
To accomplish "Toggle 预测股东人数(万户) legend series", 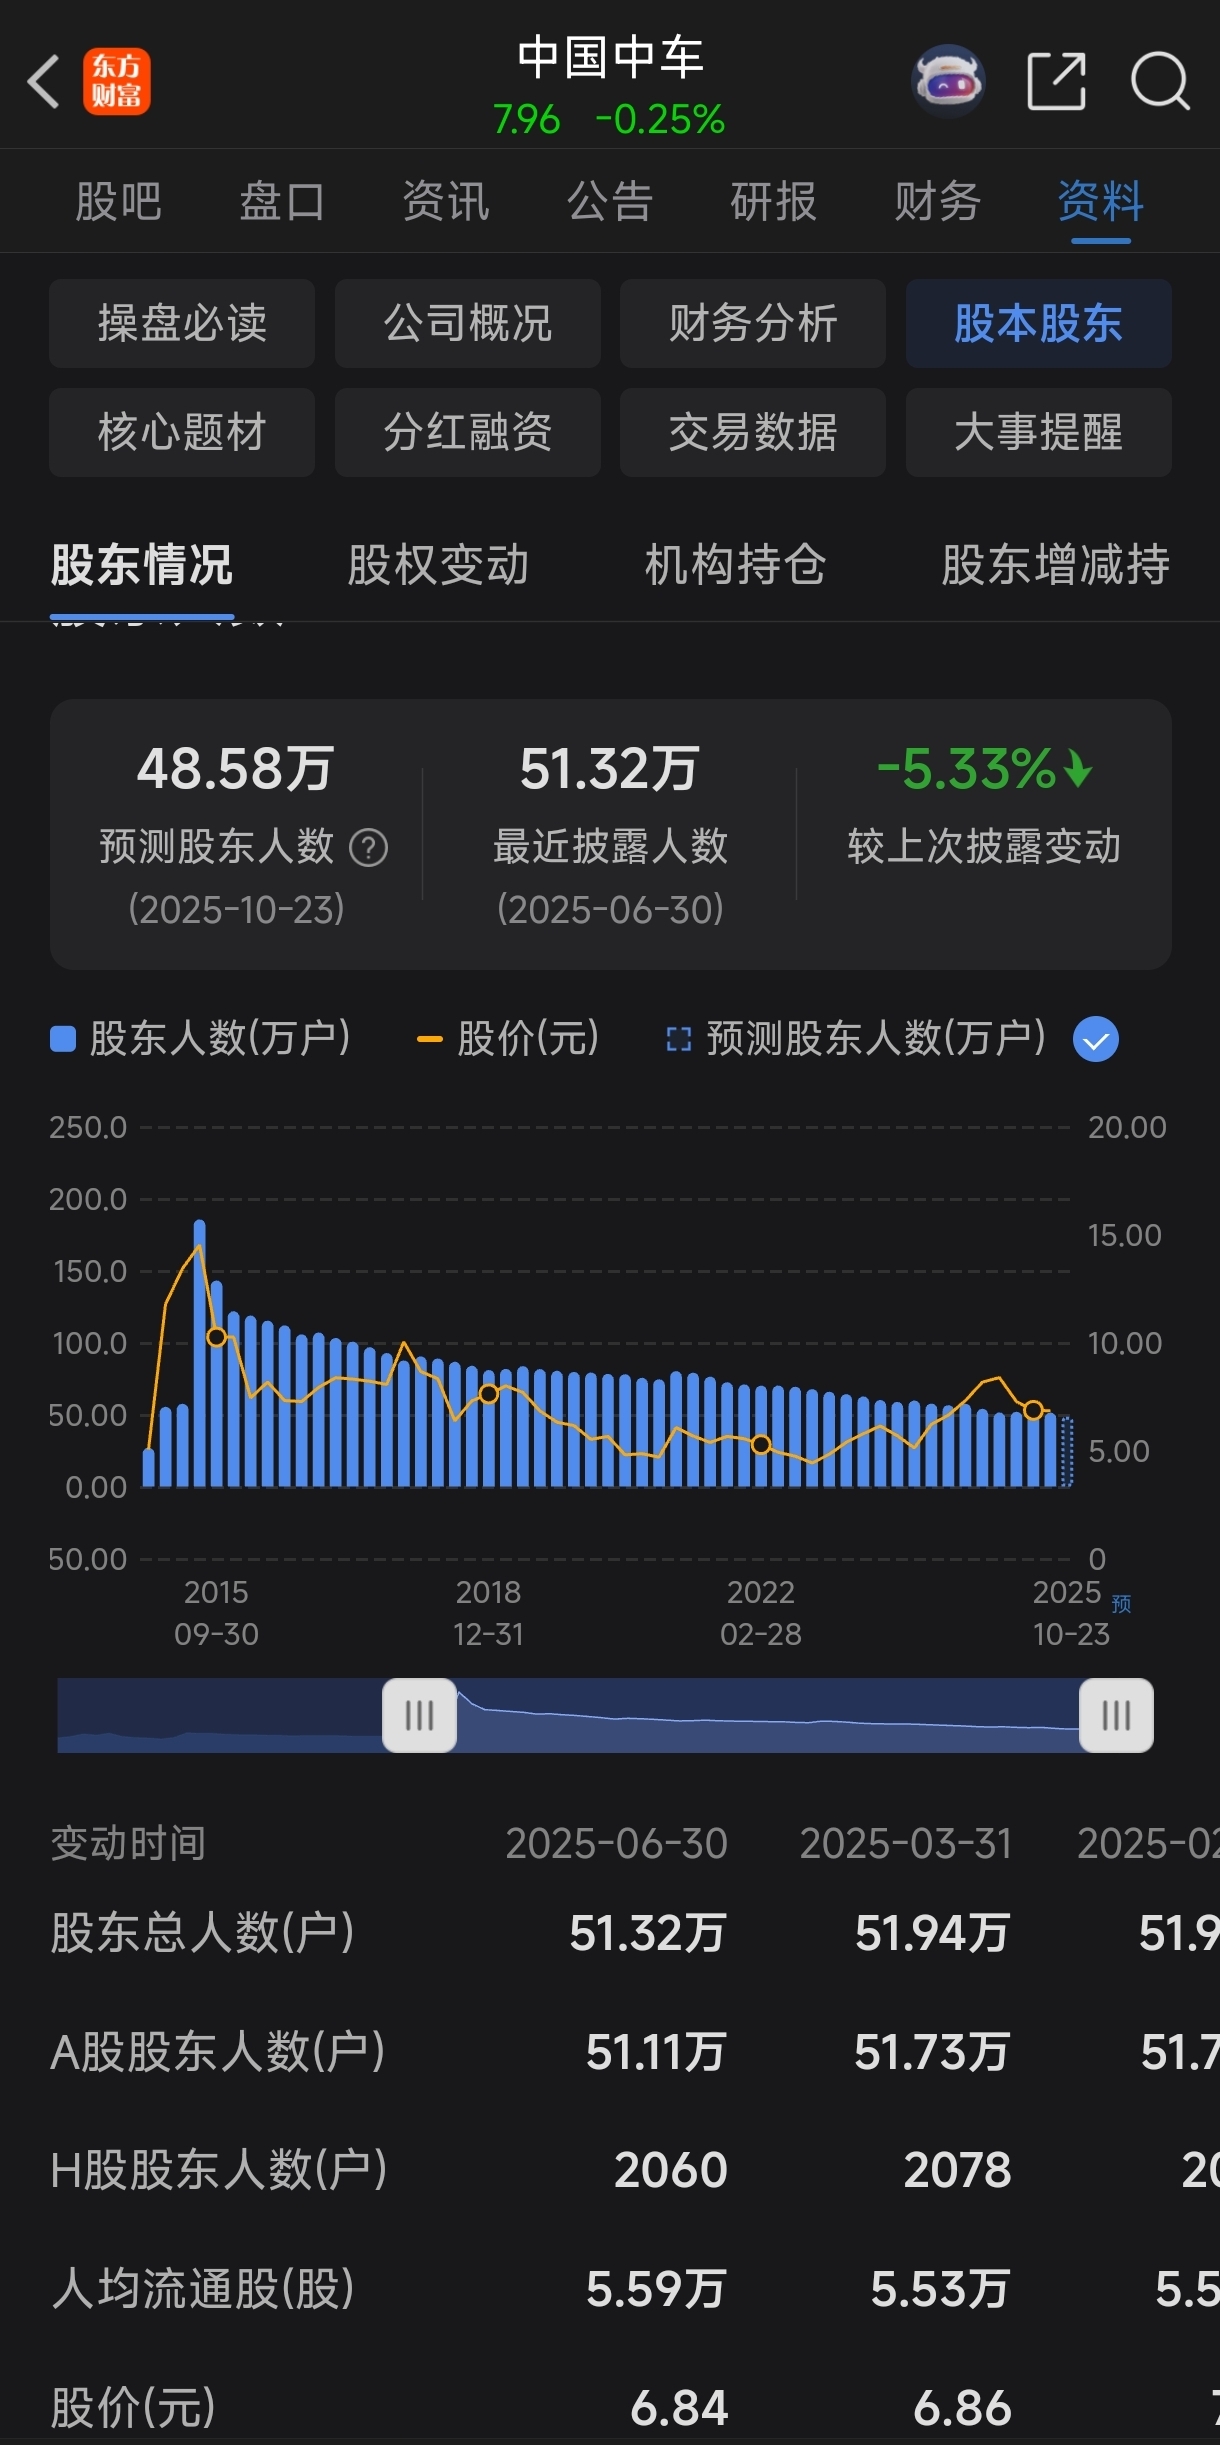I will point(856,1039).
